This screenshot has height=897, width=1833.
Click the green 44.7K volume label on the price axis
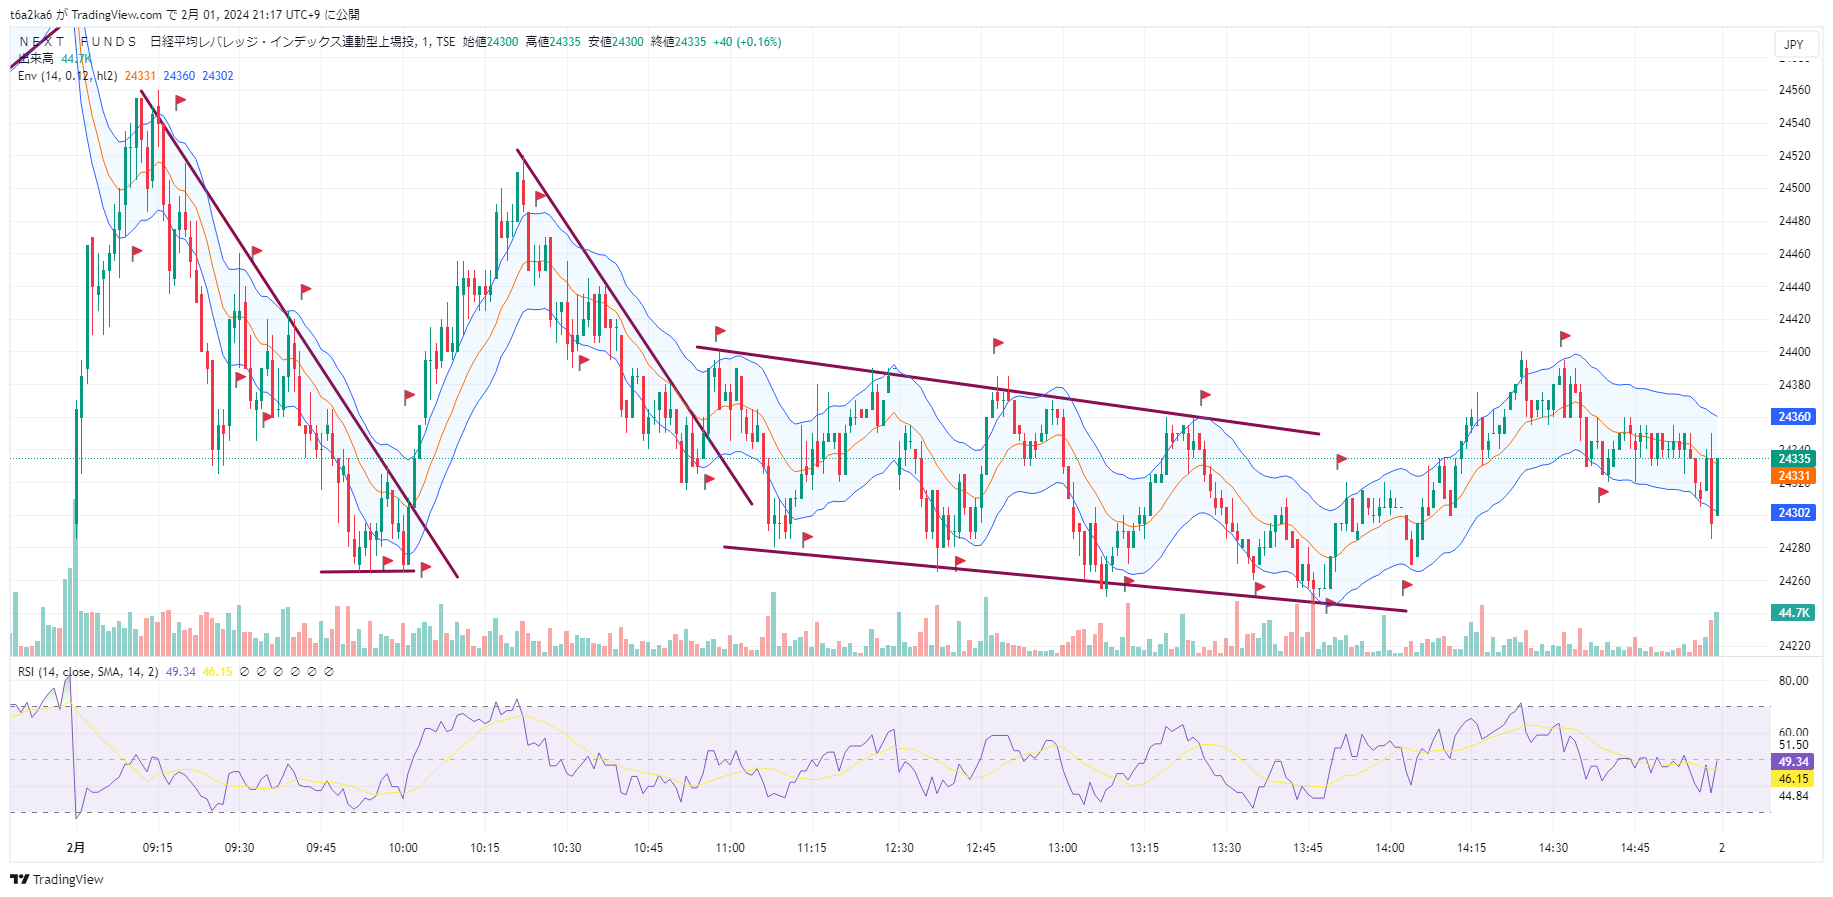[x=1794, y=612]
